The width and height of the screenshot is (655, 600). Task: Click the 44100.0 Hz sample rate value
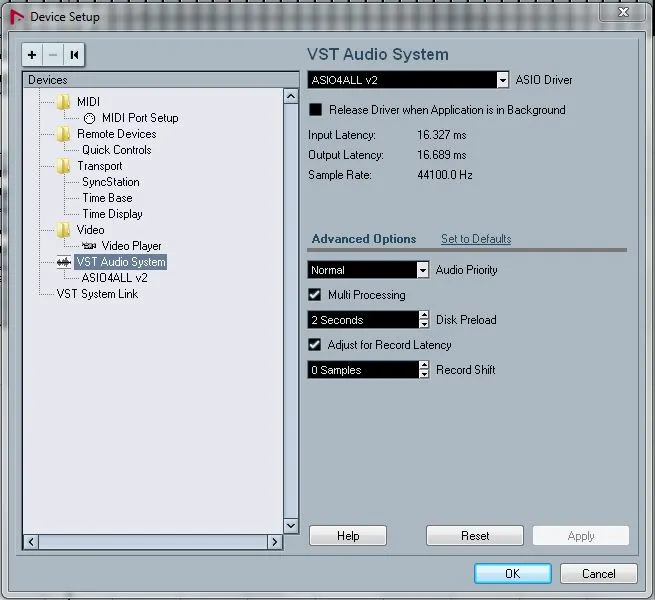[445, 175]
